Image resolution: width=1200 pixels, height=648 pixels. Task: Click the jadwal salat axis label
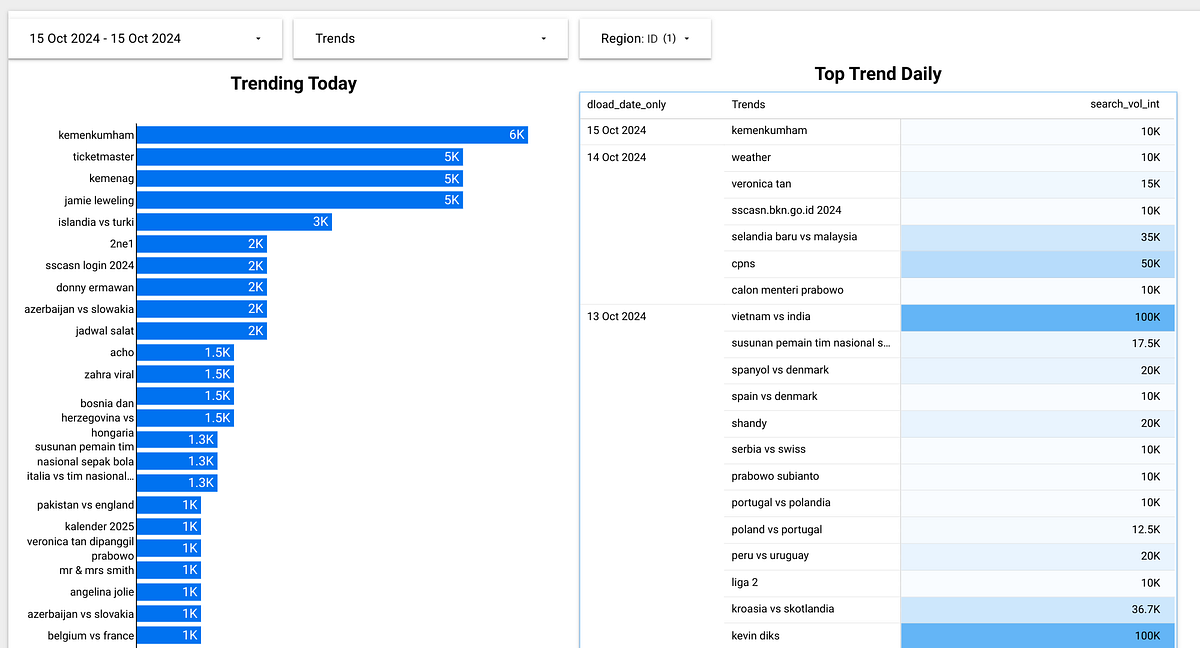click(106, 330)
